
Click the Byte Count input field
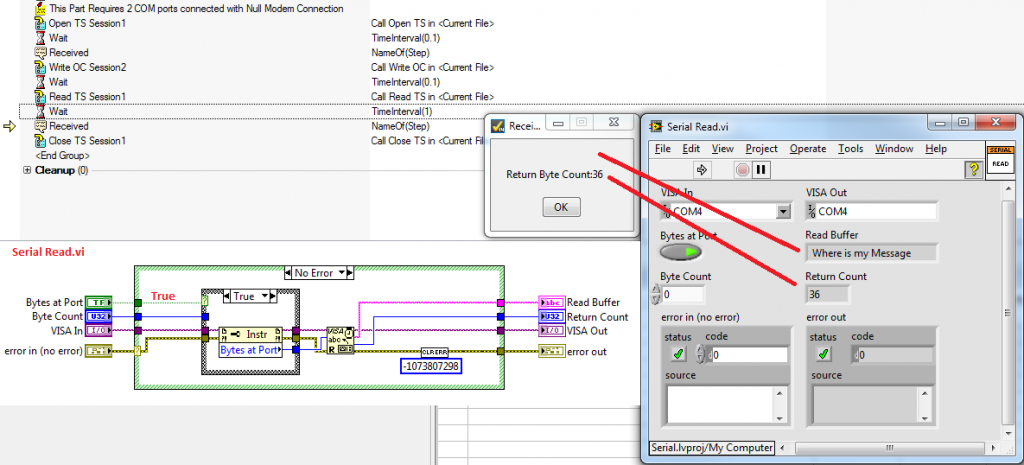coord(680,295)
